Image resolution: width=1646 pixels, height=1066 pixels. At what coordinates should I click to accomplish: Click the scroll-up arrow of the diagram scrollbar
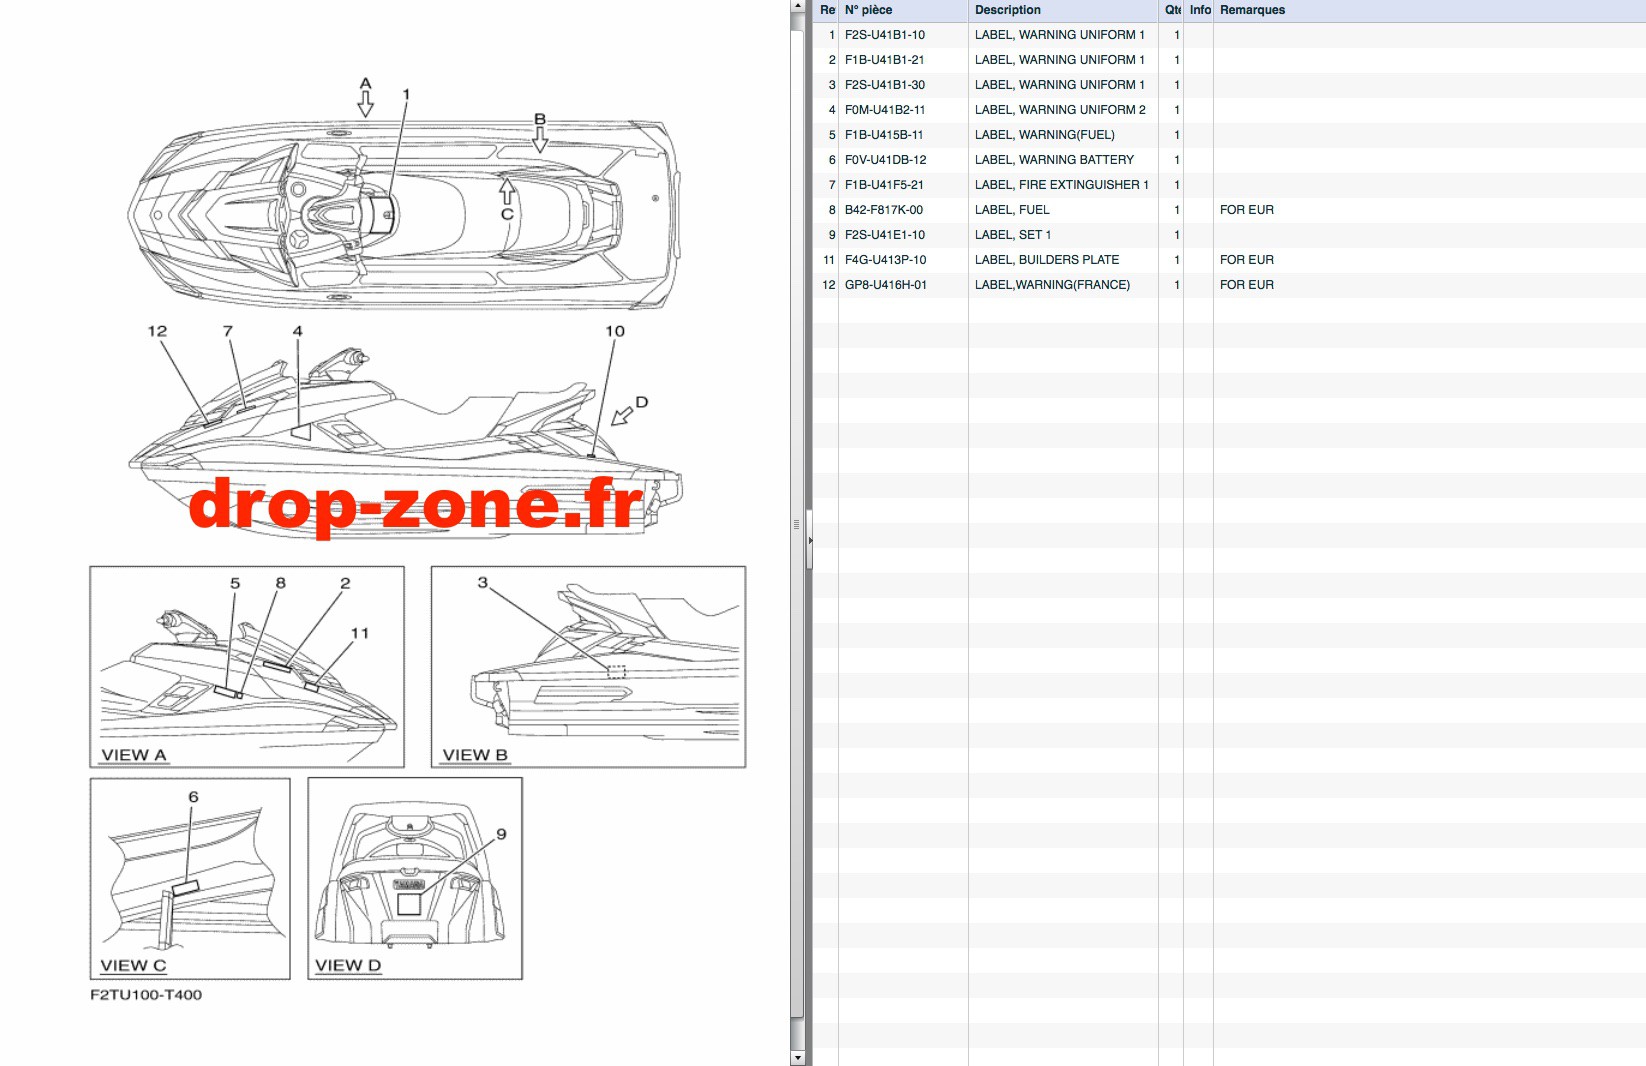click(797, 7)
